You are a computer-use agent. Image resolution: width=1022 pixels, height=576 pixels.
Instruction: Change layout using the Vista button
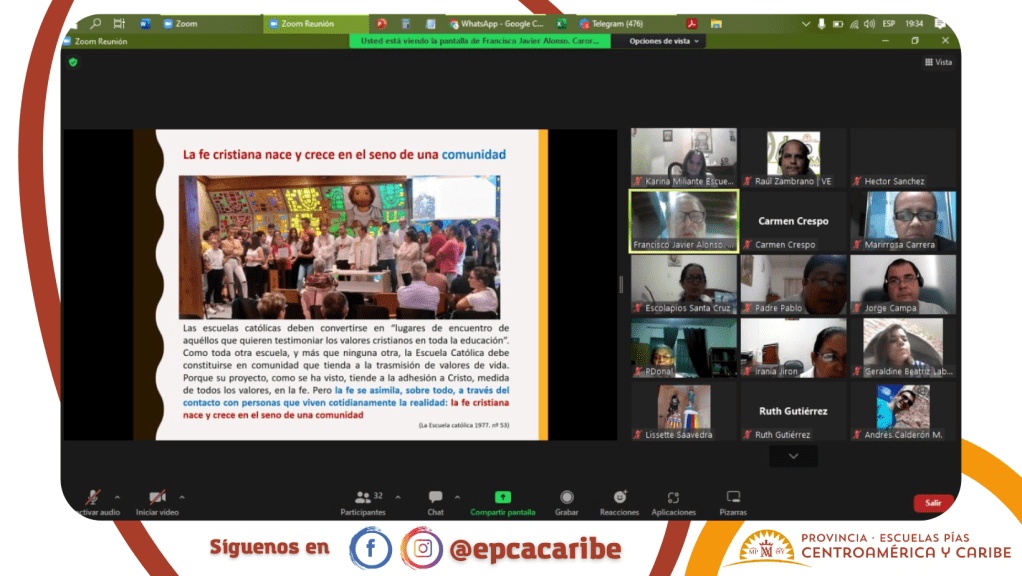tap(937, 62)
